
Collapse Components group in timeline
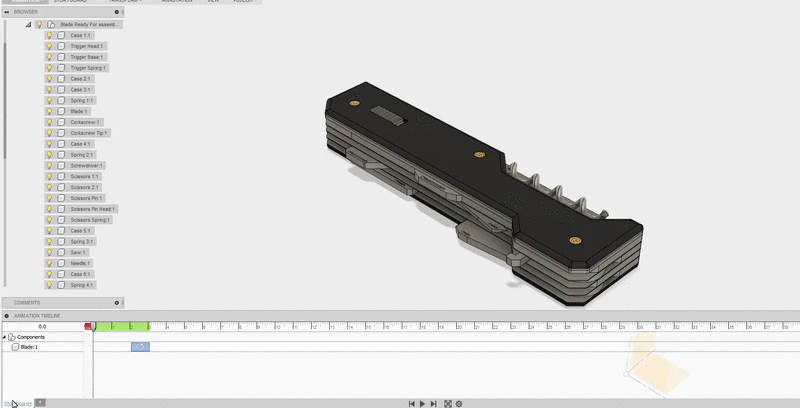point(5,337)
